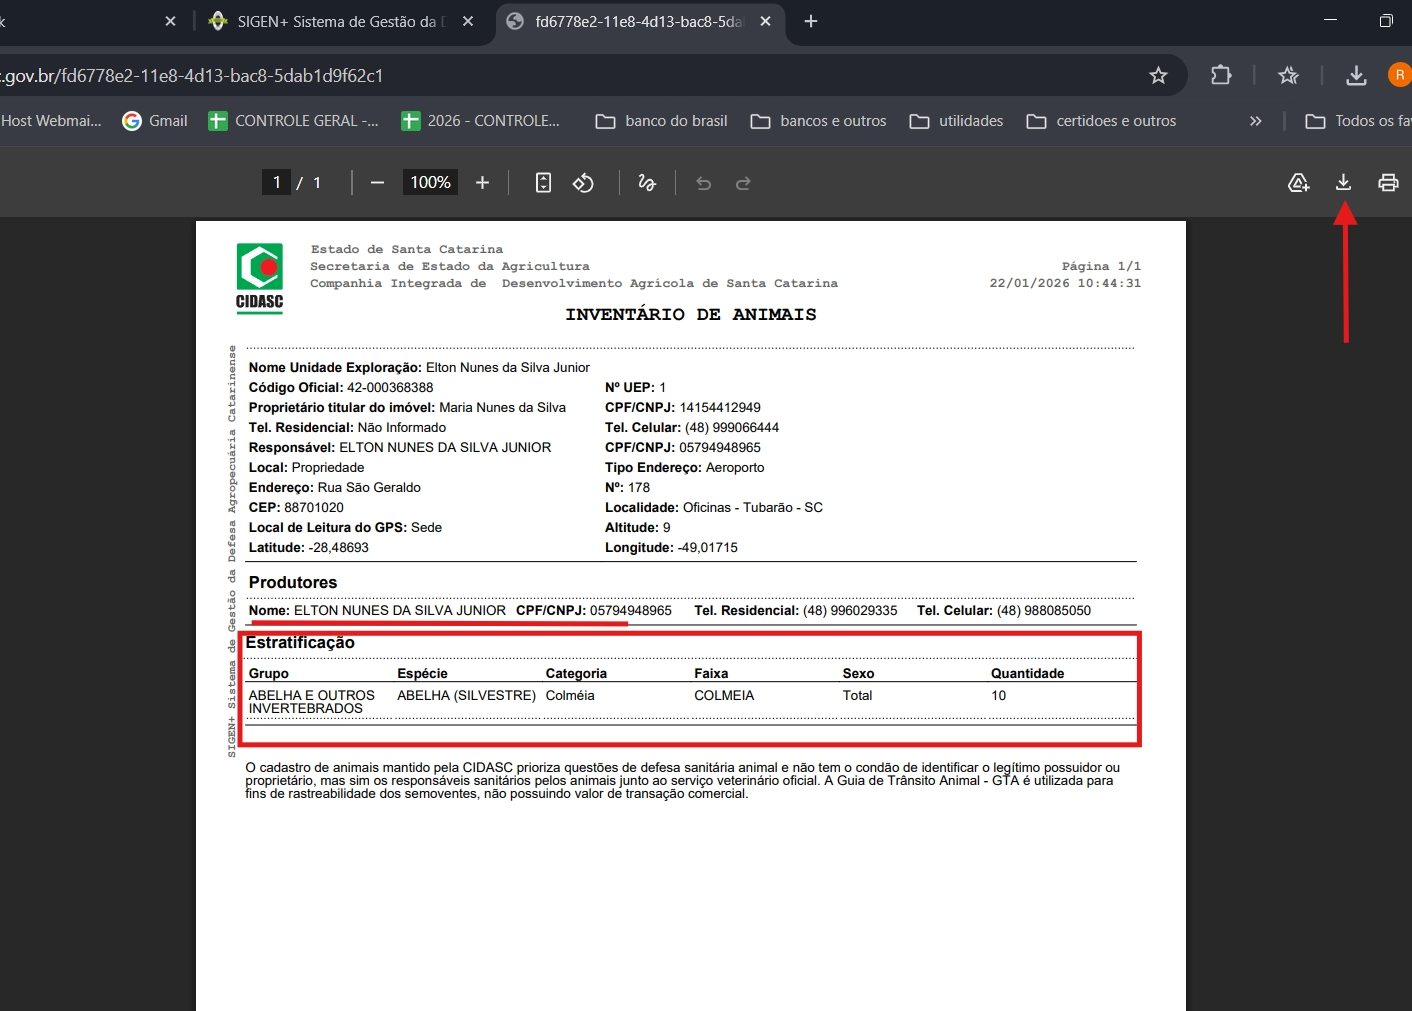Zoom out of the PDF
The height and width of the screenshot is (1011, 1412).
(x=377, y=183)
